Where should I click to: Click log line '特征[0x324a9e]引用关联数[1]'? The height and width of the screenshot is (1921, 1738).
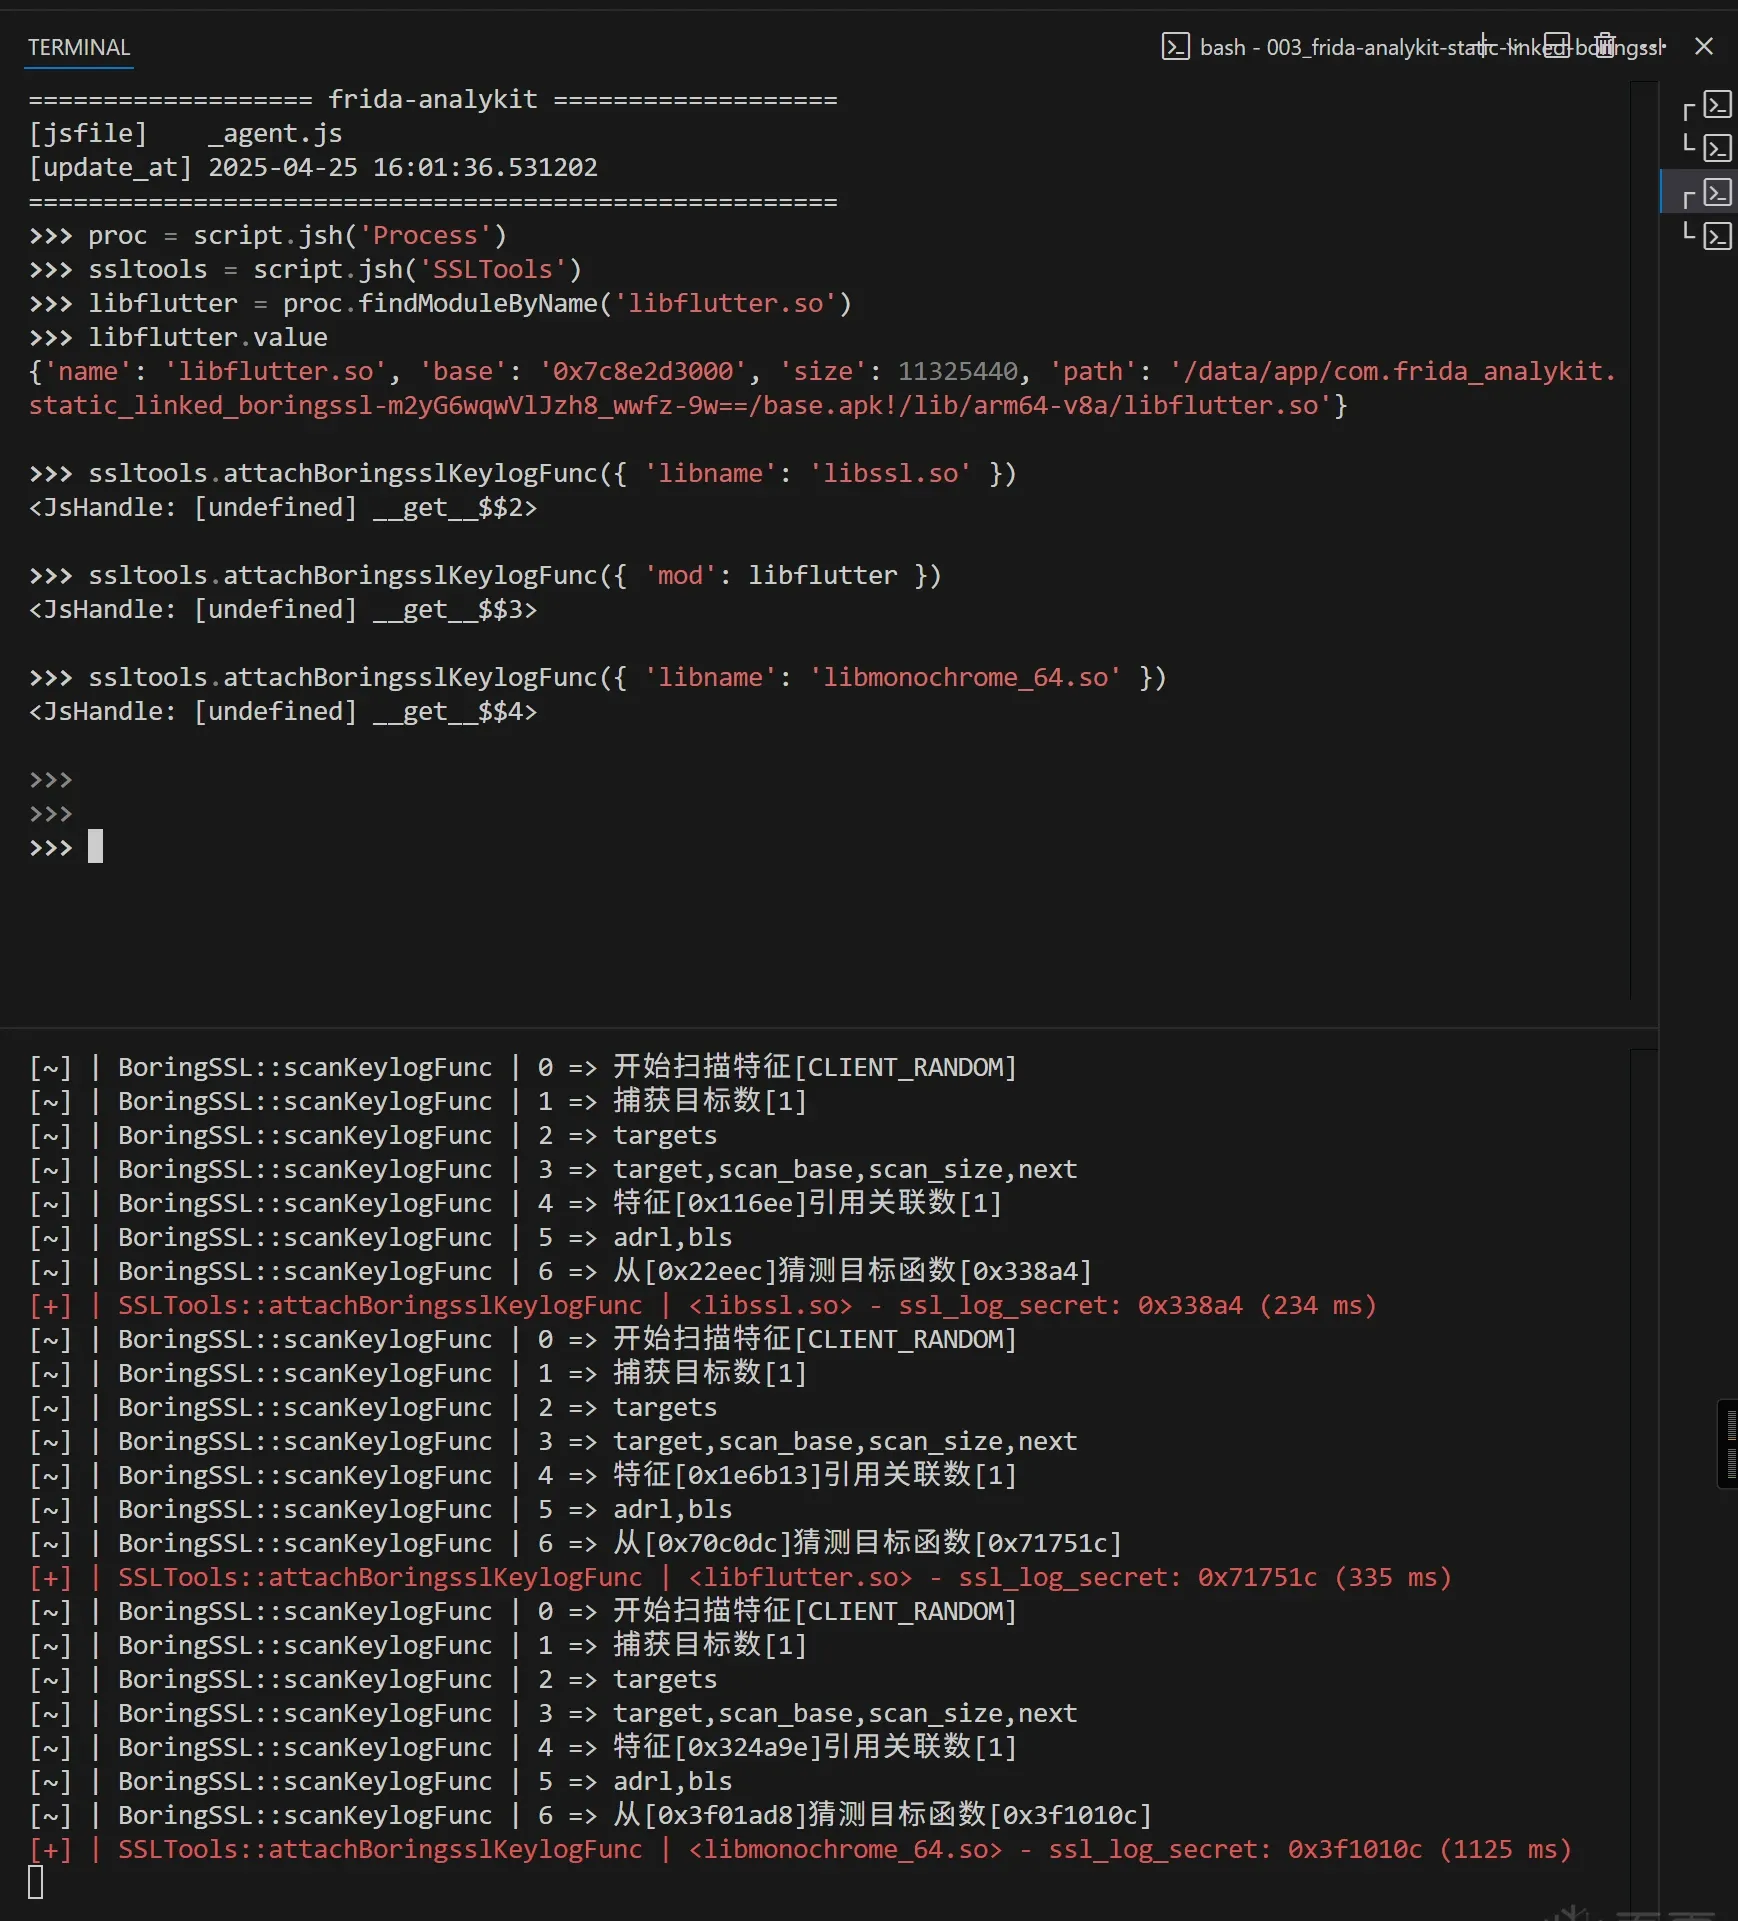(x=815, y=1746)
